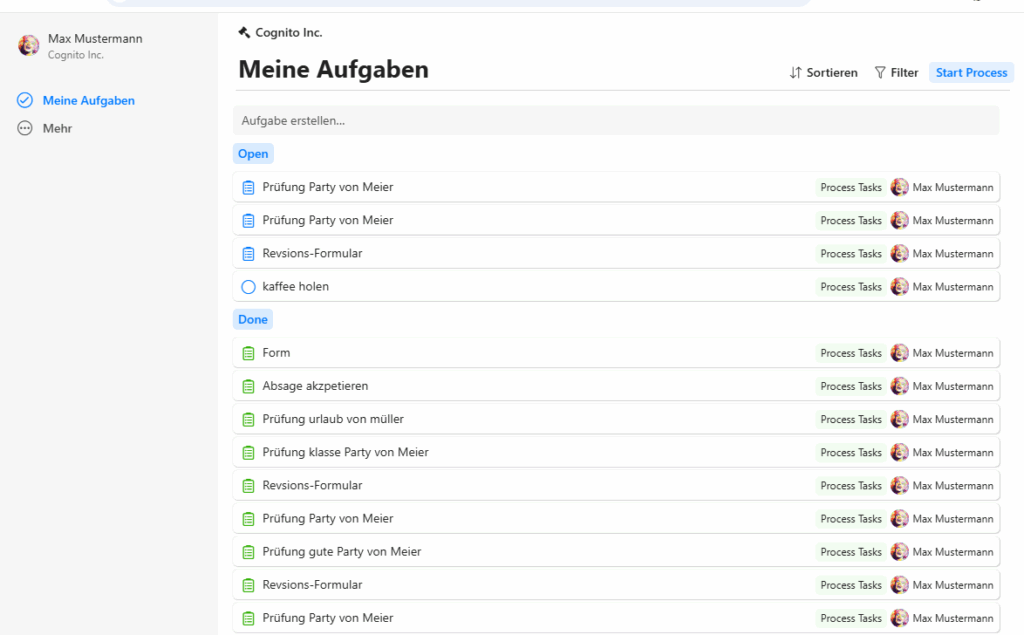1024x635 pixels.
Task: Open the Sortieren sort options
Action: tap(823, 73)
